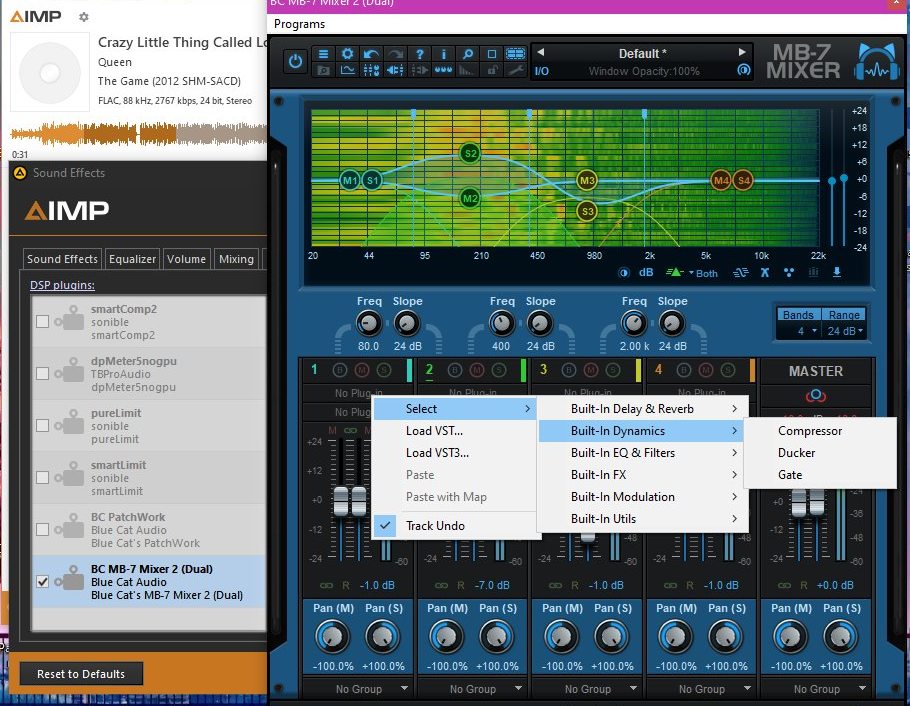This screenshot has width=910, height=706.
Task: Click the Master link circles icon
Action: tap(815, 396)
